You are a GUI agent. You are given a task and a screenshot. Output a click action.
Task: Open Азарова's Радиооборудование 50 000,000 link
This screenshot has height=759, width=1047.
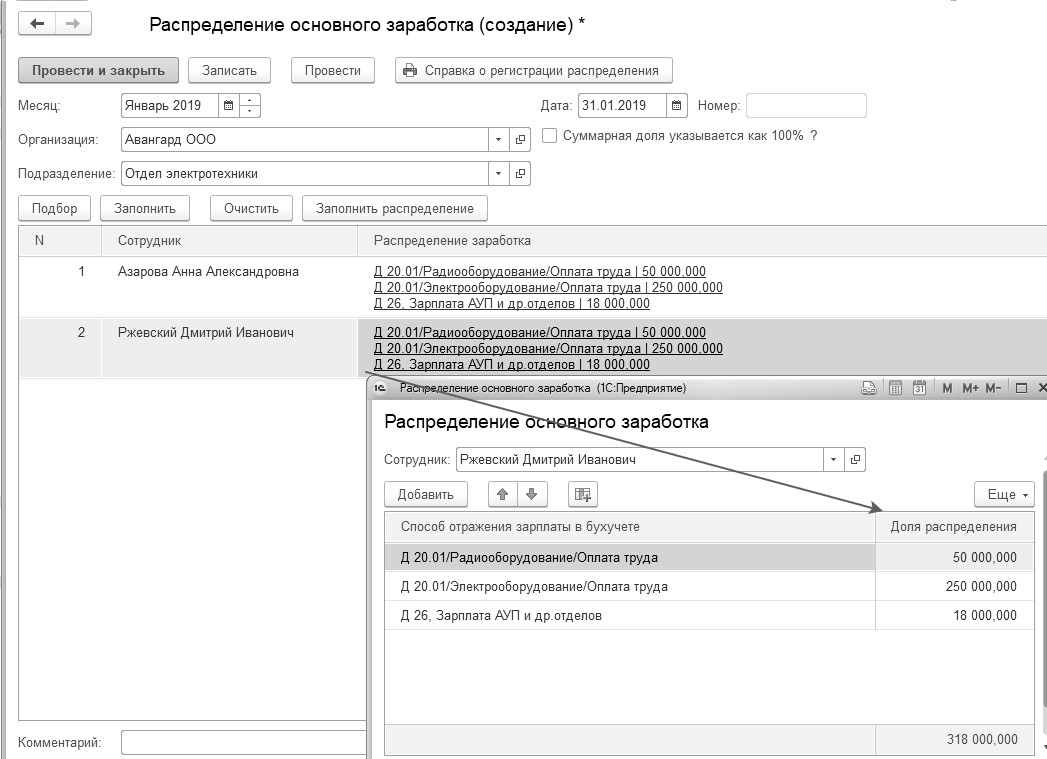click(540, 272)
